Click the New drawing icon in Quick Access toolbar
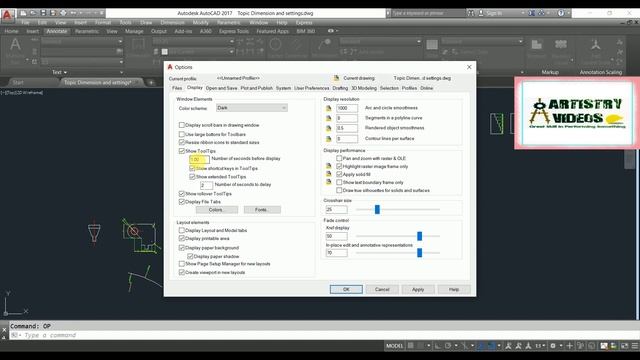 (24, 13)
